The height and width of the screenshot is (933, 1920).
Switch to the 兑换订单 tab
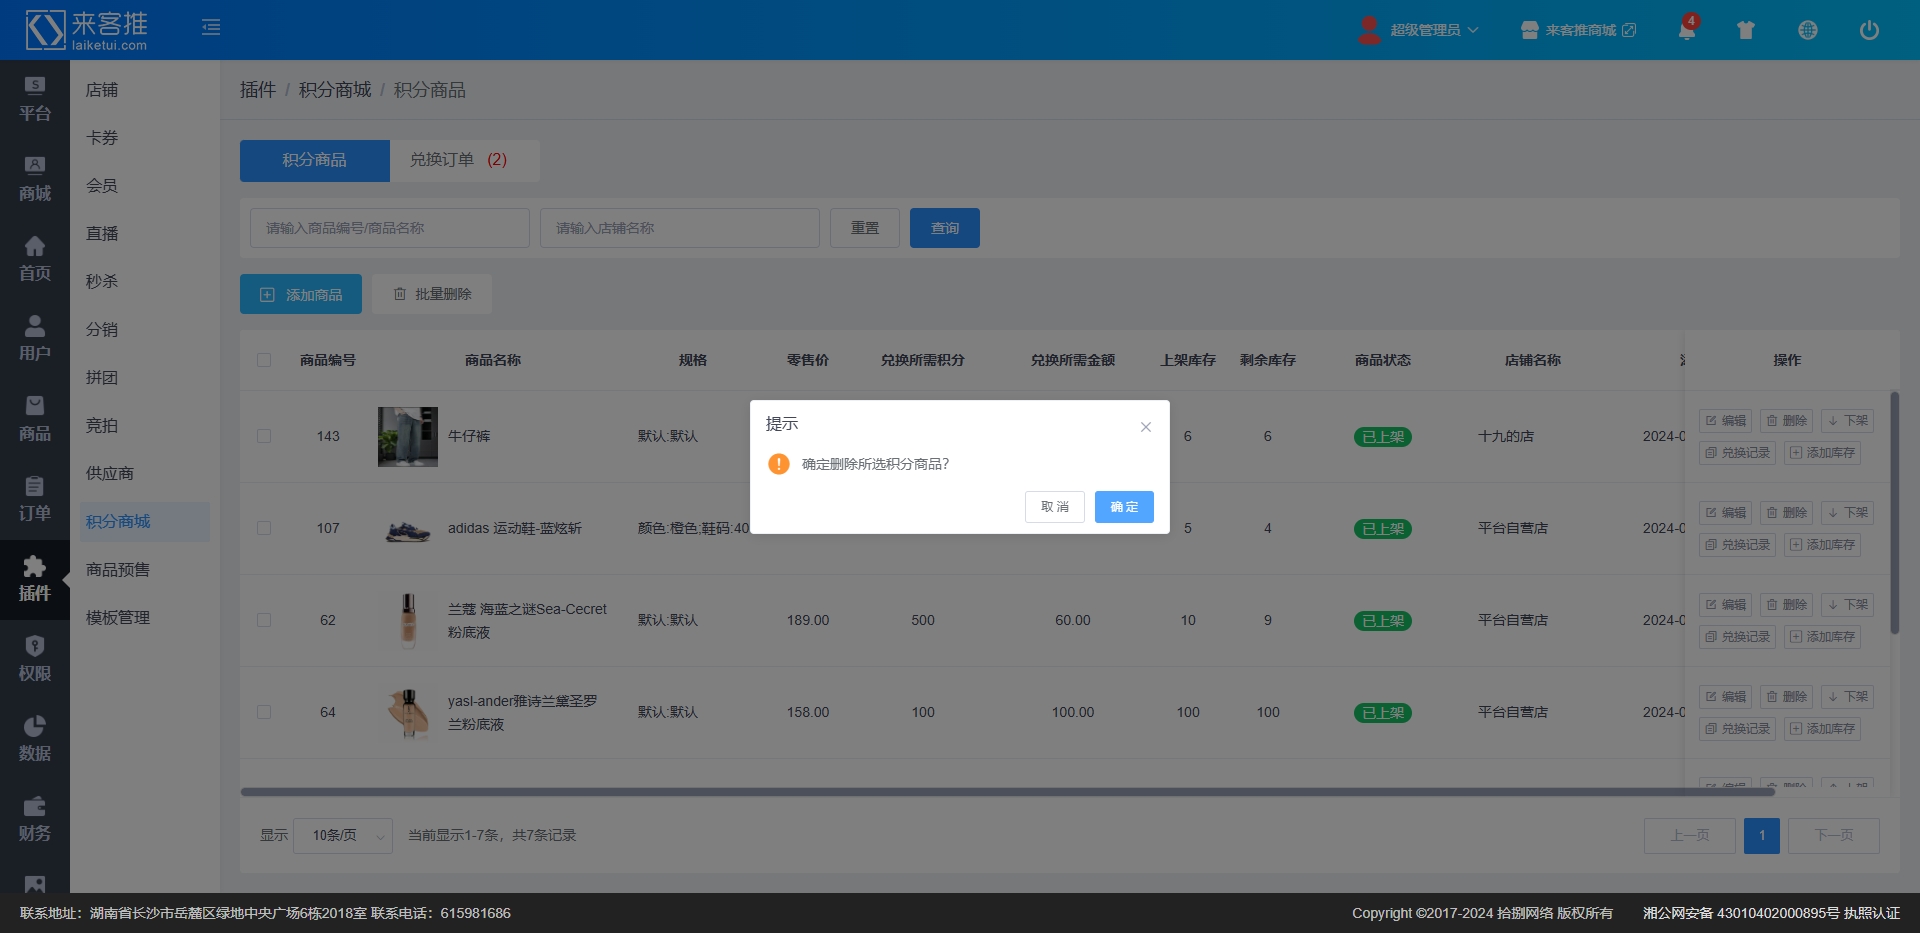click(458, 160)
